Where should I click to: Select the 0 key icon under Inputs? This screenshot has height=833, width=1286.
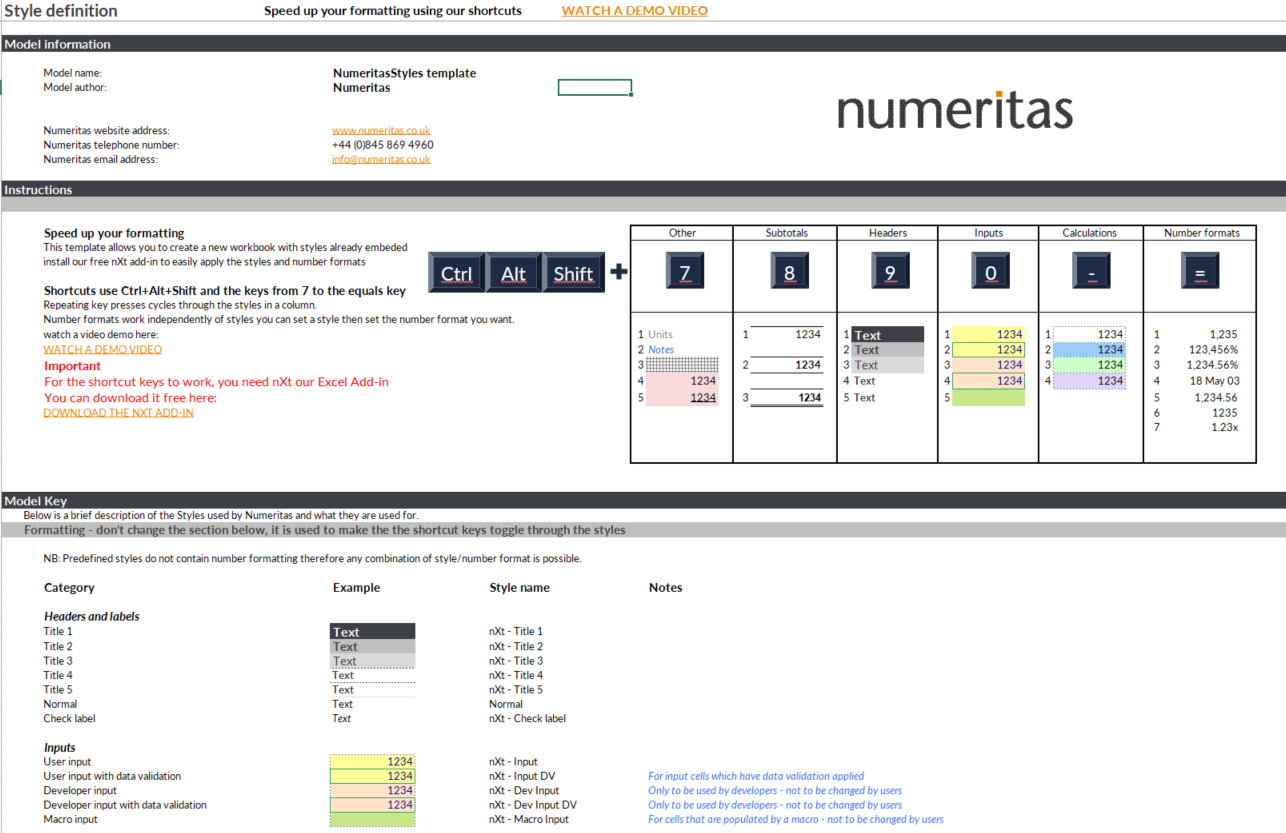point(989,270)
